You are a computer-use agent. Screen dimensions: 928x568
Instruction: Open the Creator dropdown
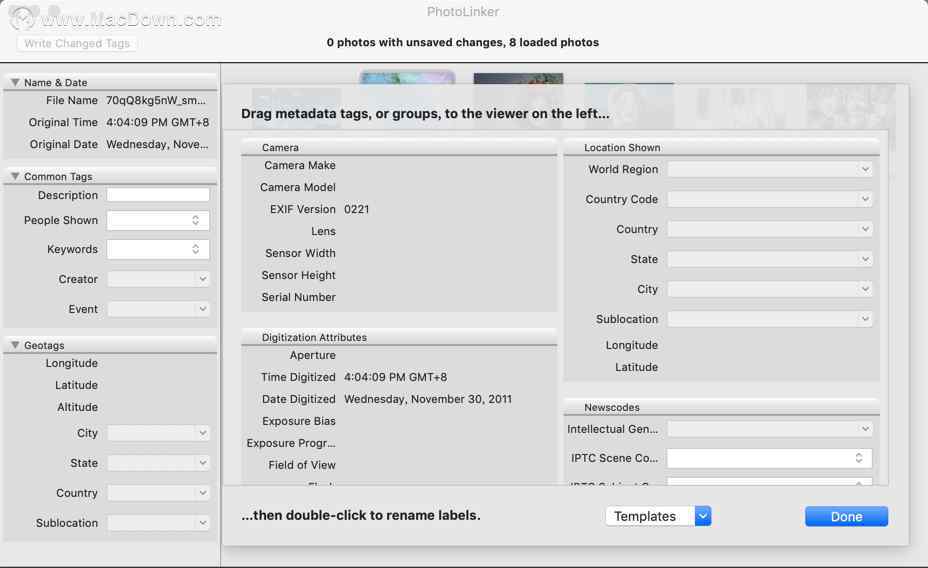click(158, 279)
